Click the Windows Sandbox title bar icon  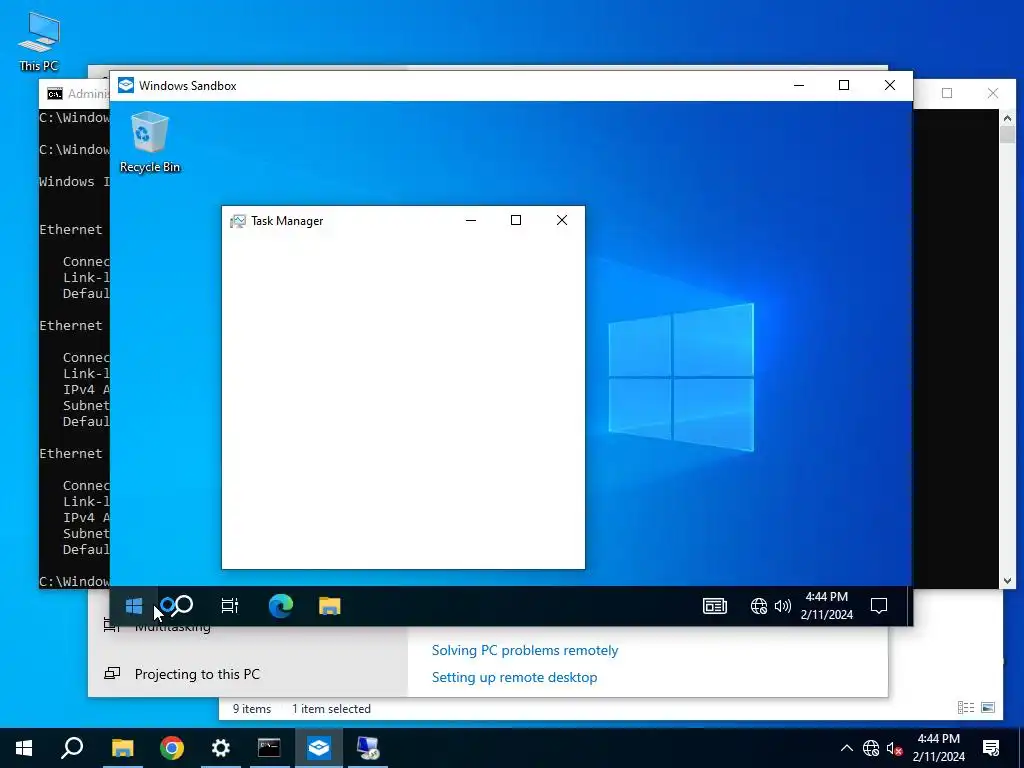(126, 86)
